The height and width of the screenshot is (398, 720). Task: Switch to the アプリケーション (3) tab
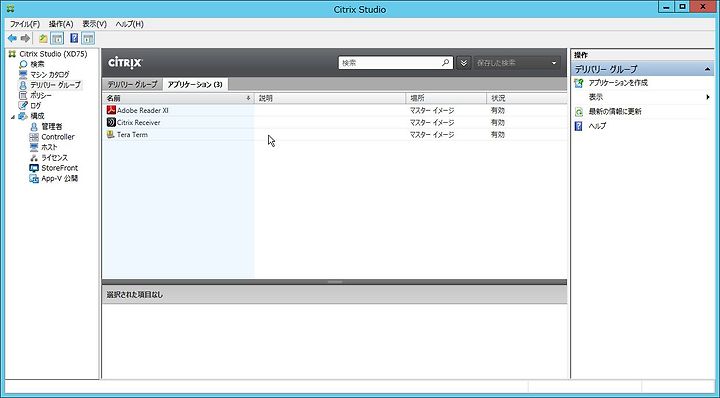pyautogui.click(x=195, y=84)
